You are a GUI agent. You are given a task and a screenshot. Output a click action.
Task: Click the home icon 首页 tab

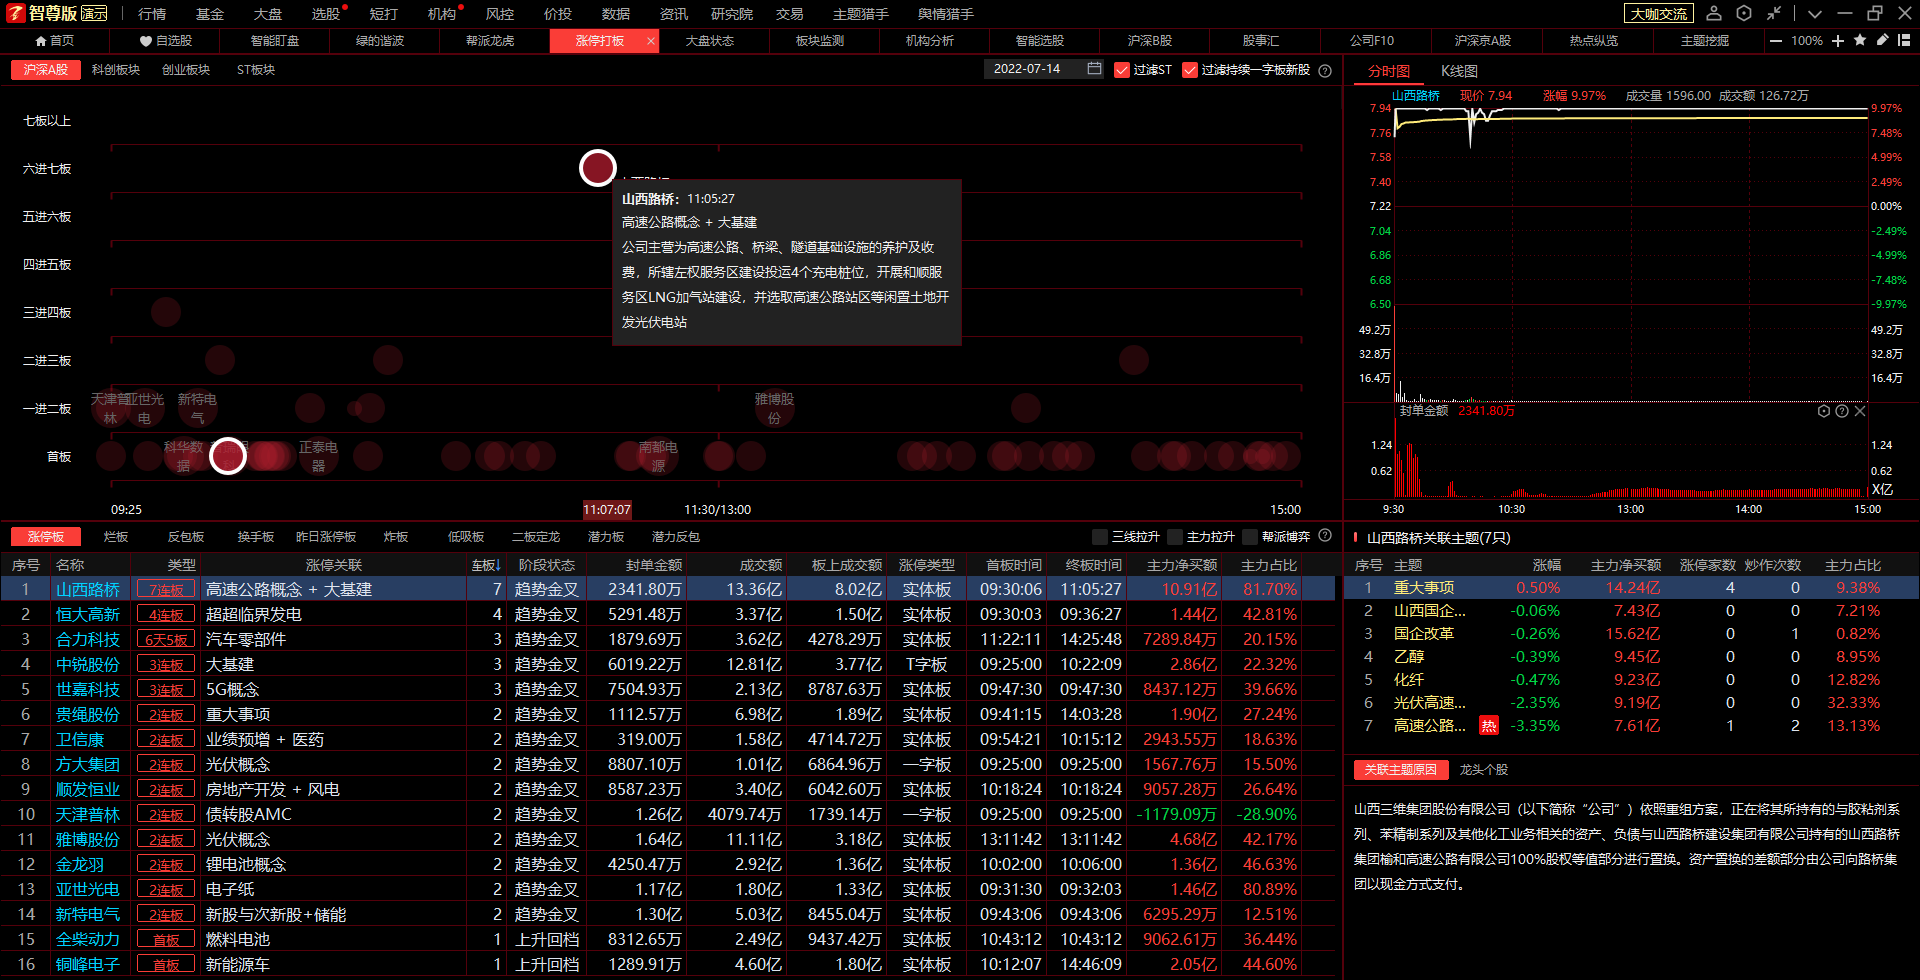pos(54,41)
